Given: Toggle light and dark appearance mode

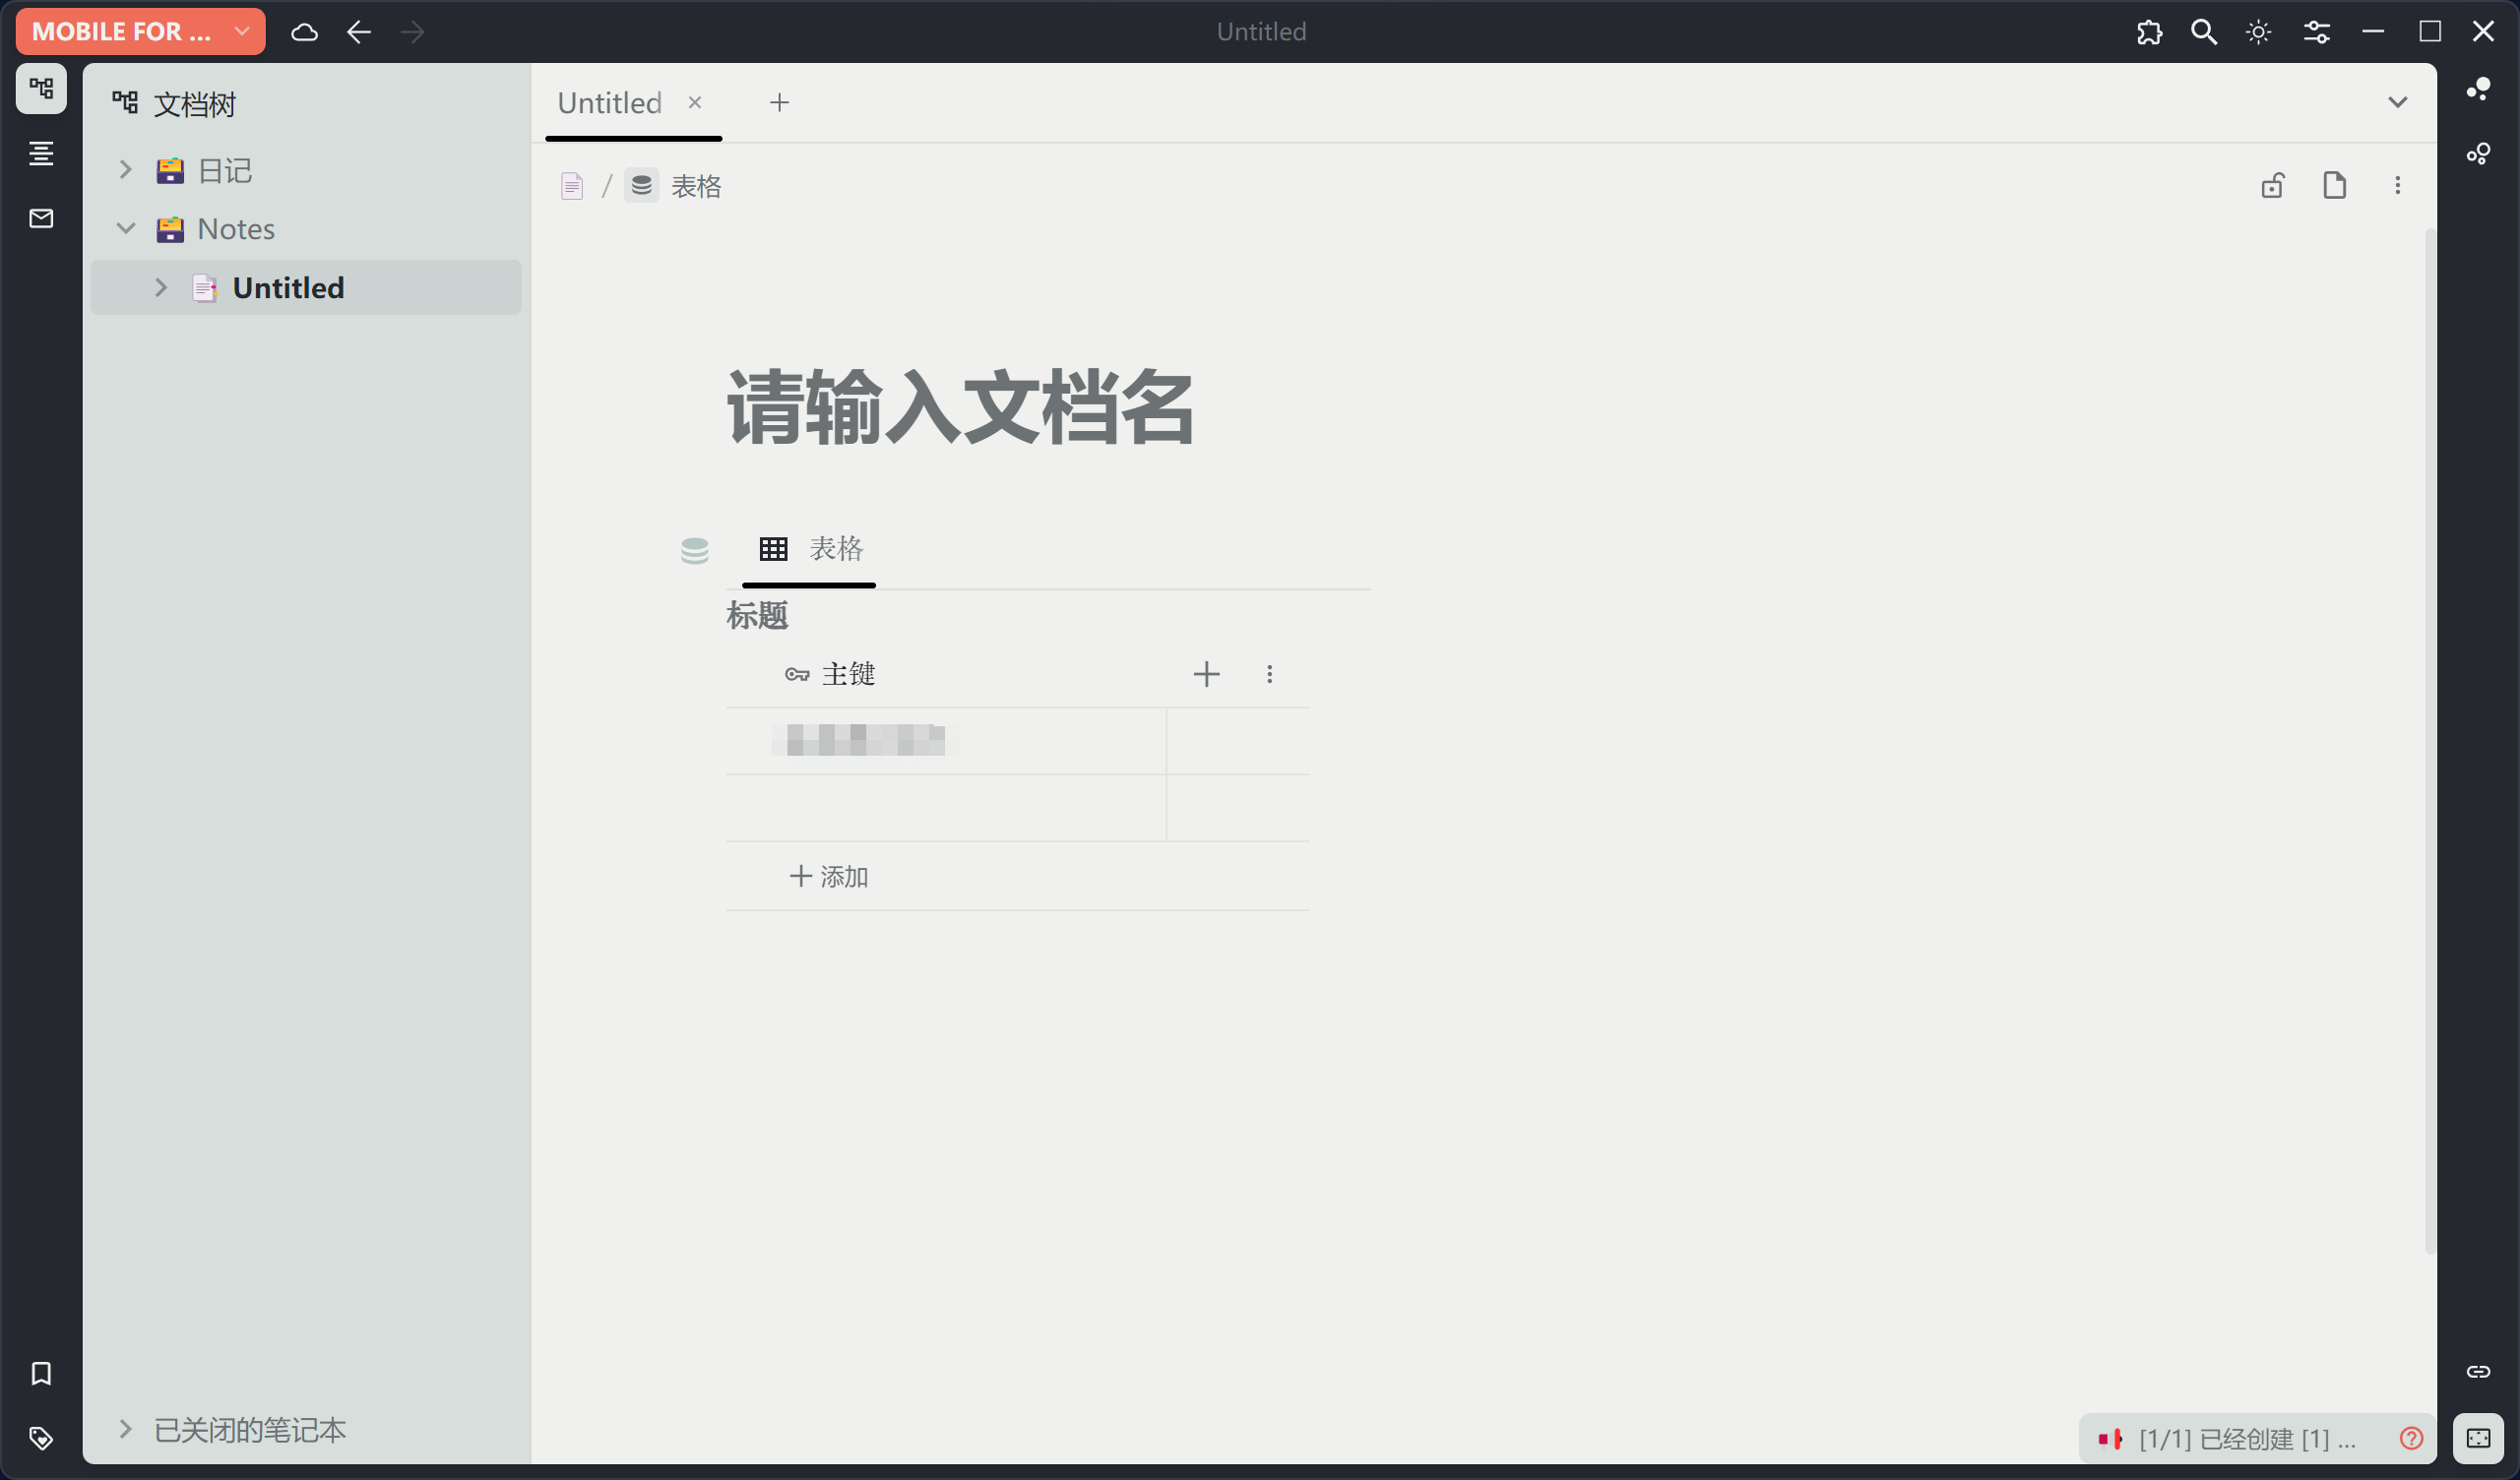Looking at the screenshot, I should 2258,32.
